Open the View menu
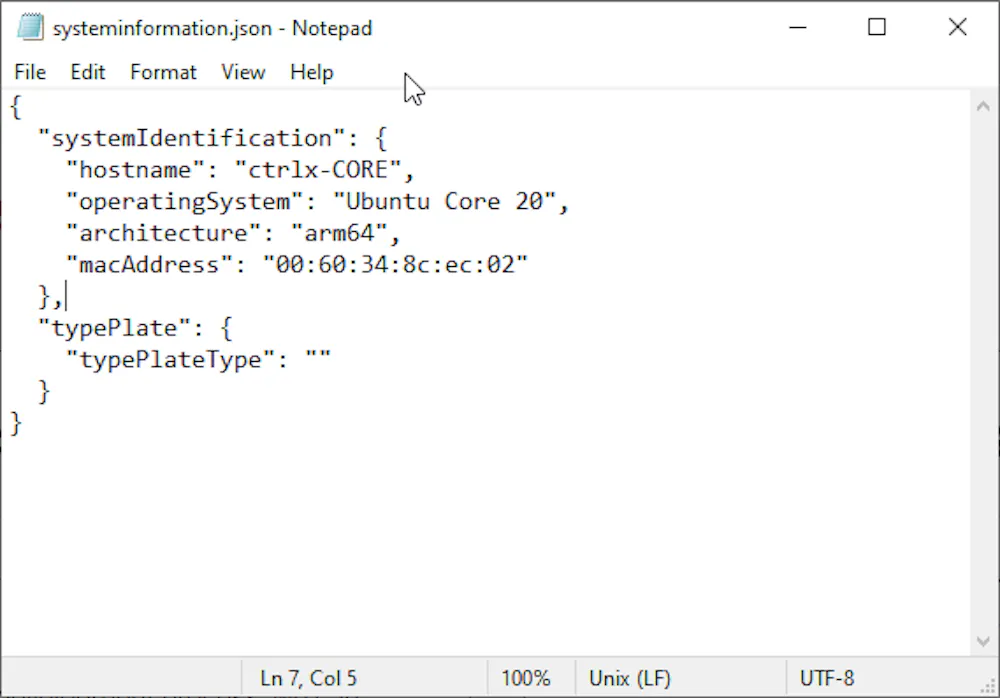 coord(243,72)
